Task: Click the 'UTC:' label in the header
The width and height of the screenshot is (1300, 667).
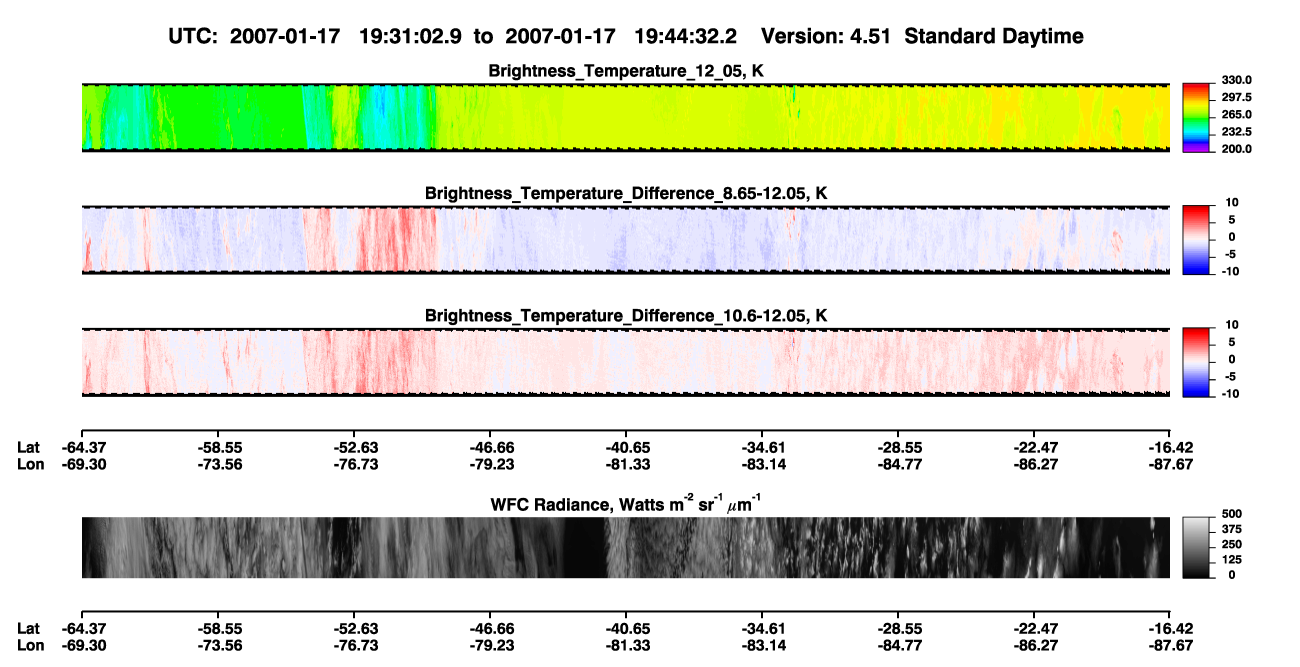Action: pos(194,37)
